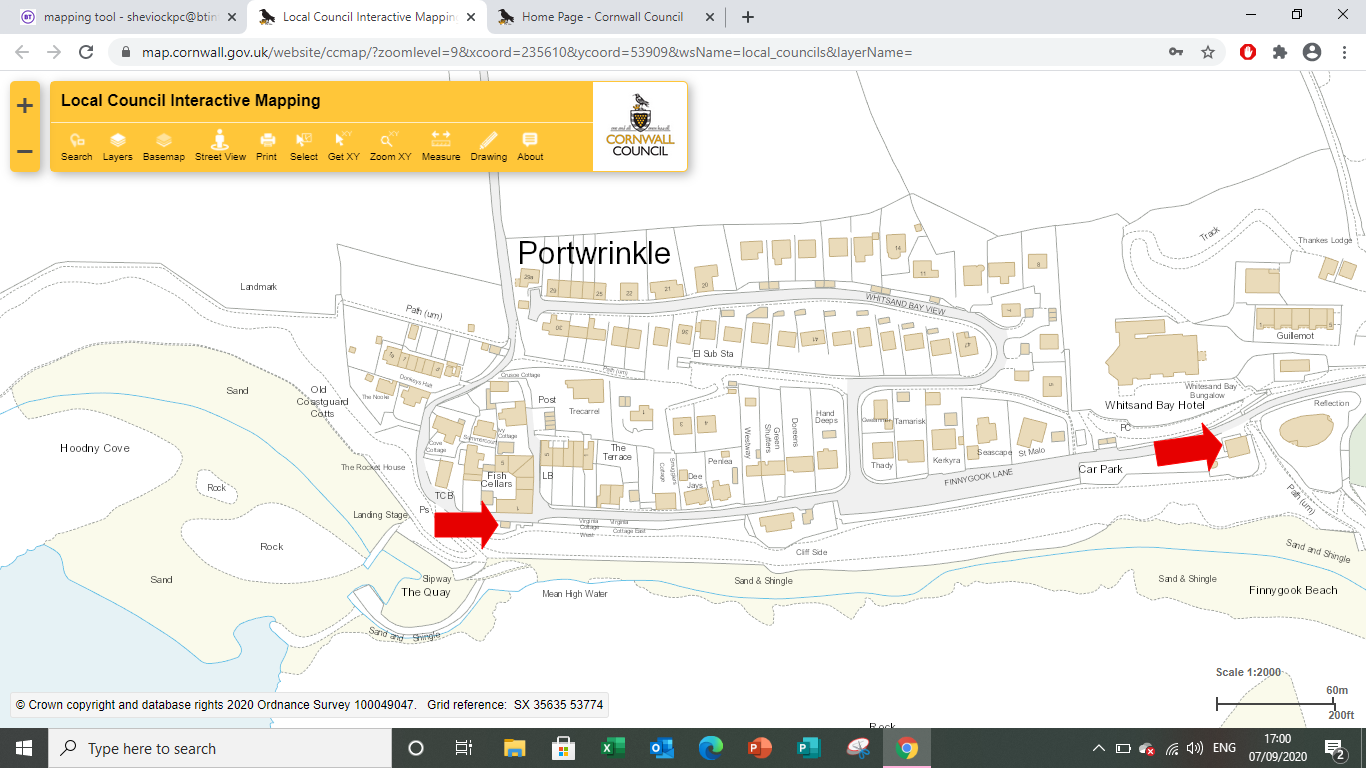Open the Zoom XY tool

click(x=390, y=146)
